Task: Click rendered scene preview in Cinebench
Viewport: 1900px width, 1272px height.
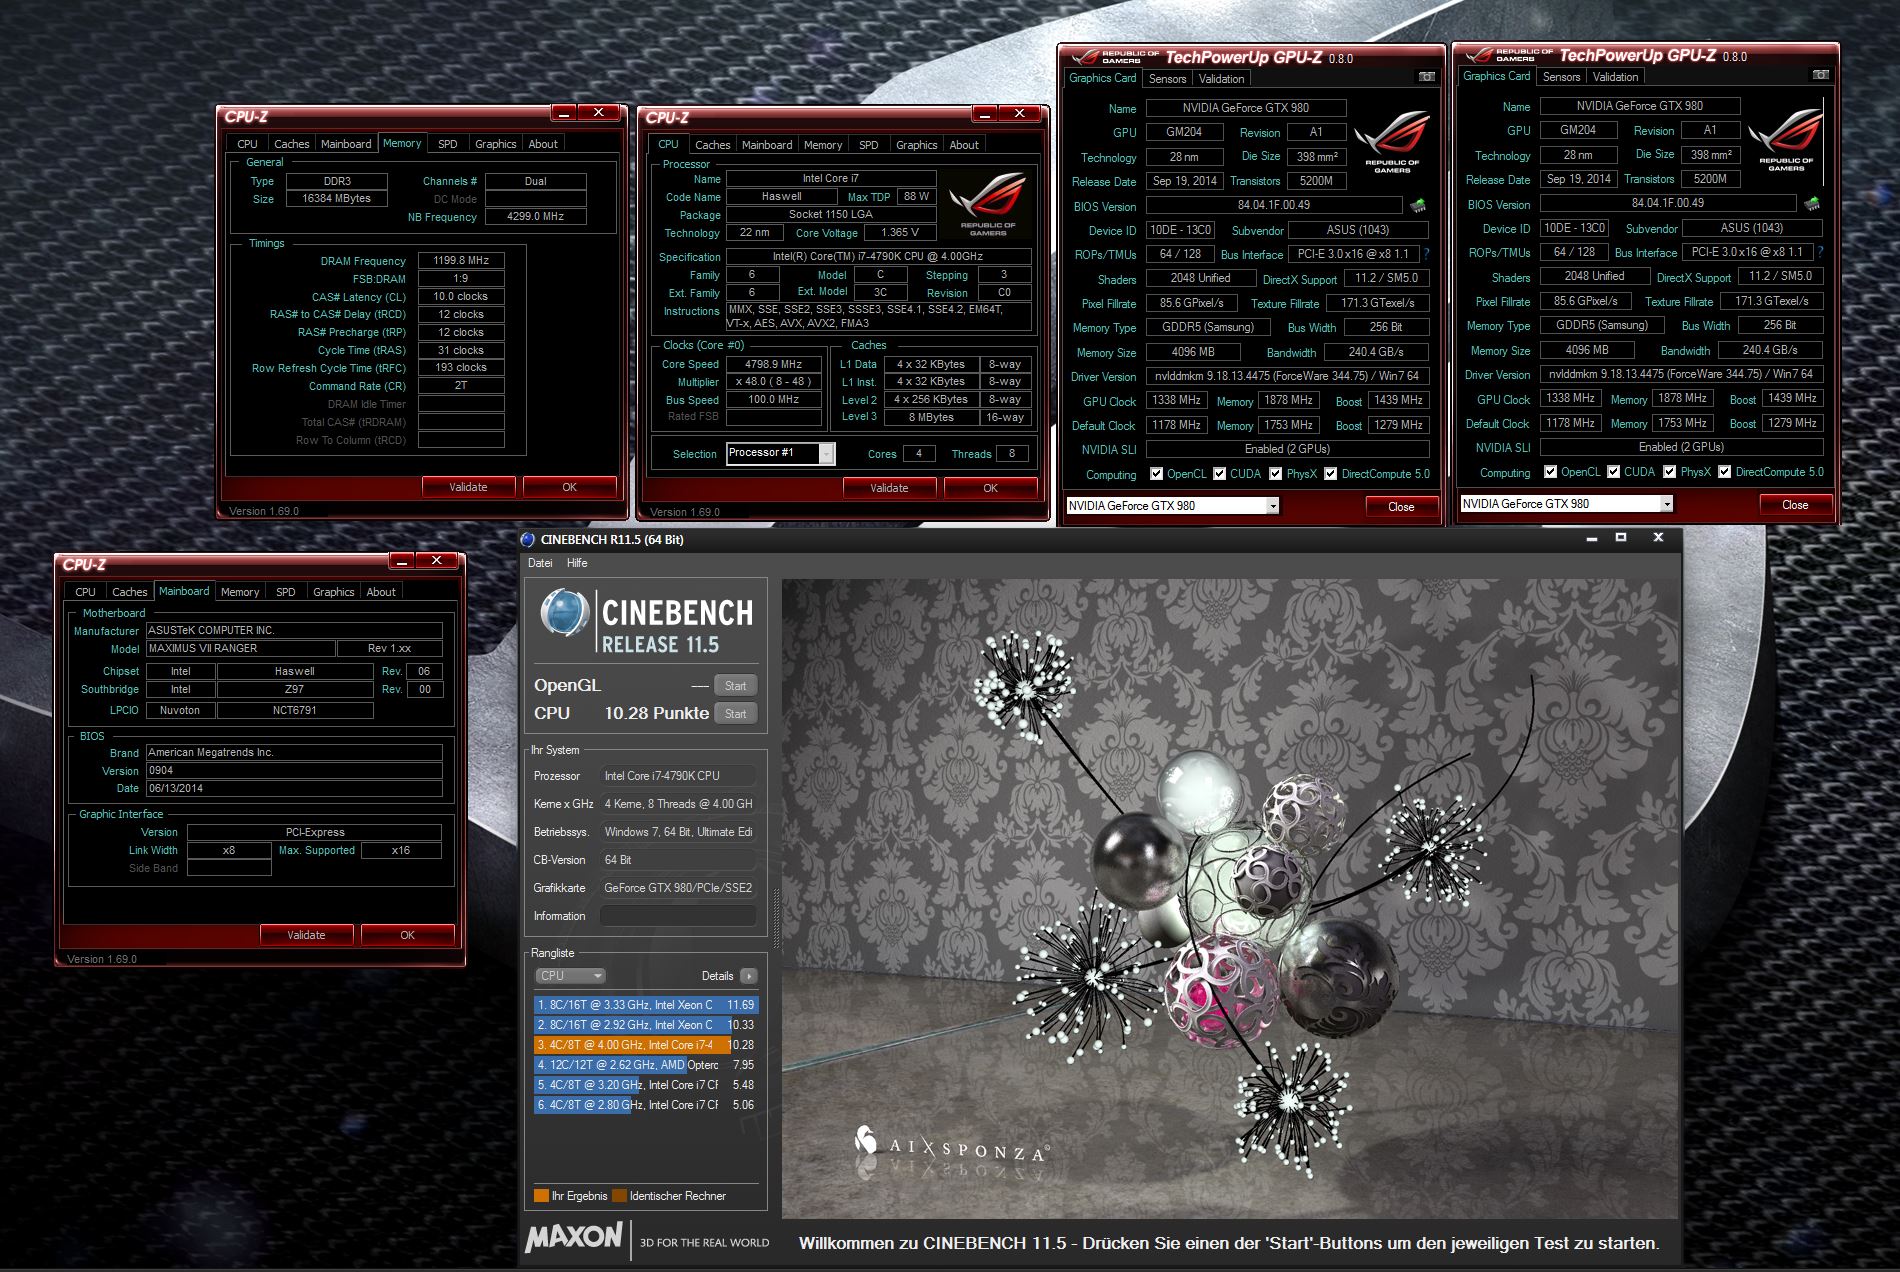Action: pyautogui.click(x=1229, y=899)
